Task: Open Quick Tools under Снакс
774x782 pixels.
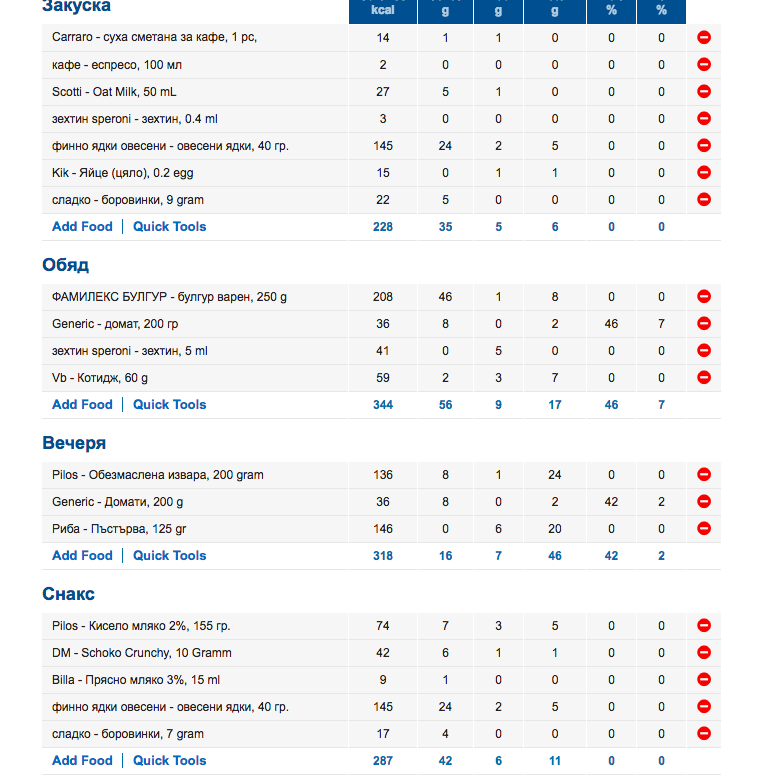Action: (x=169, y=761)
